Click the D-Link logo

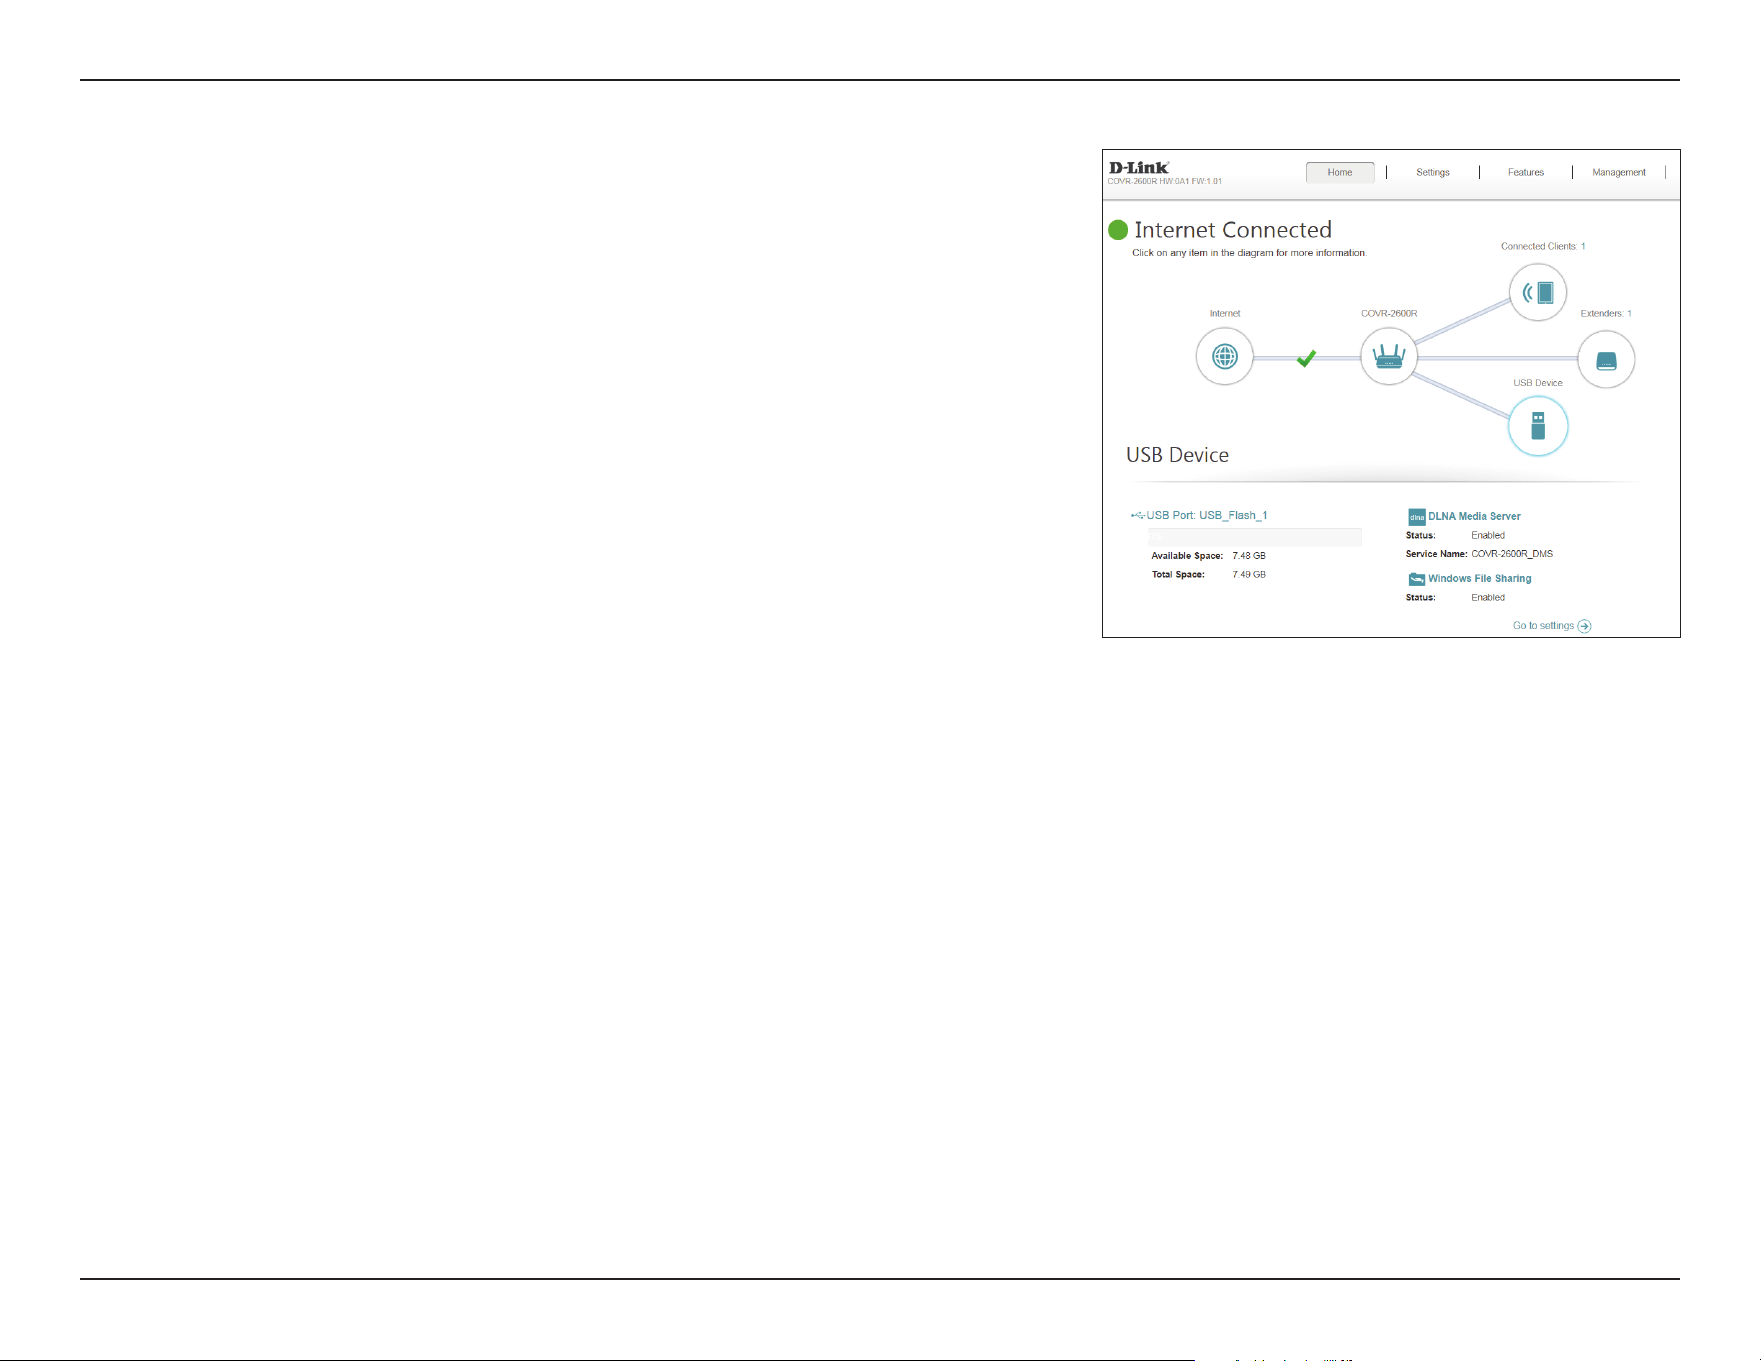1139,167
